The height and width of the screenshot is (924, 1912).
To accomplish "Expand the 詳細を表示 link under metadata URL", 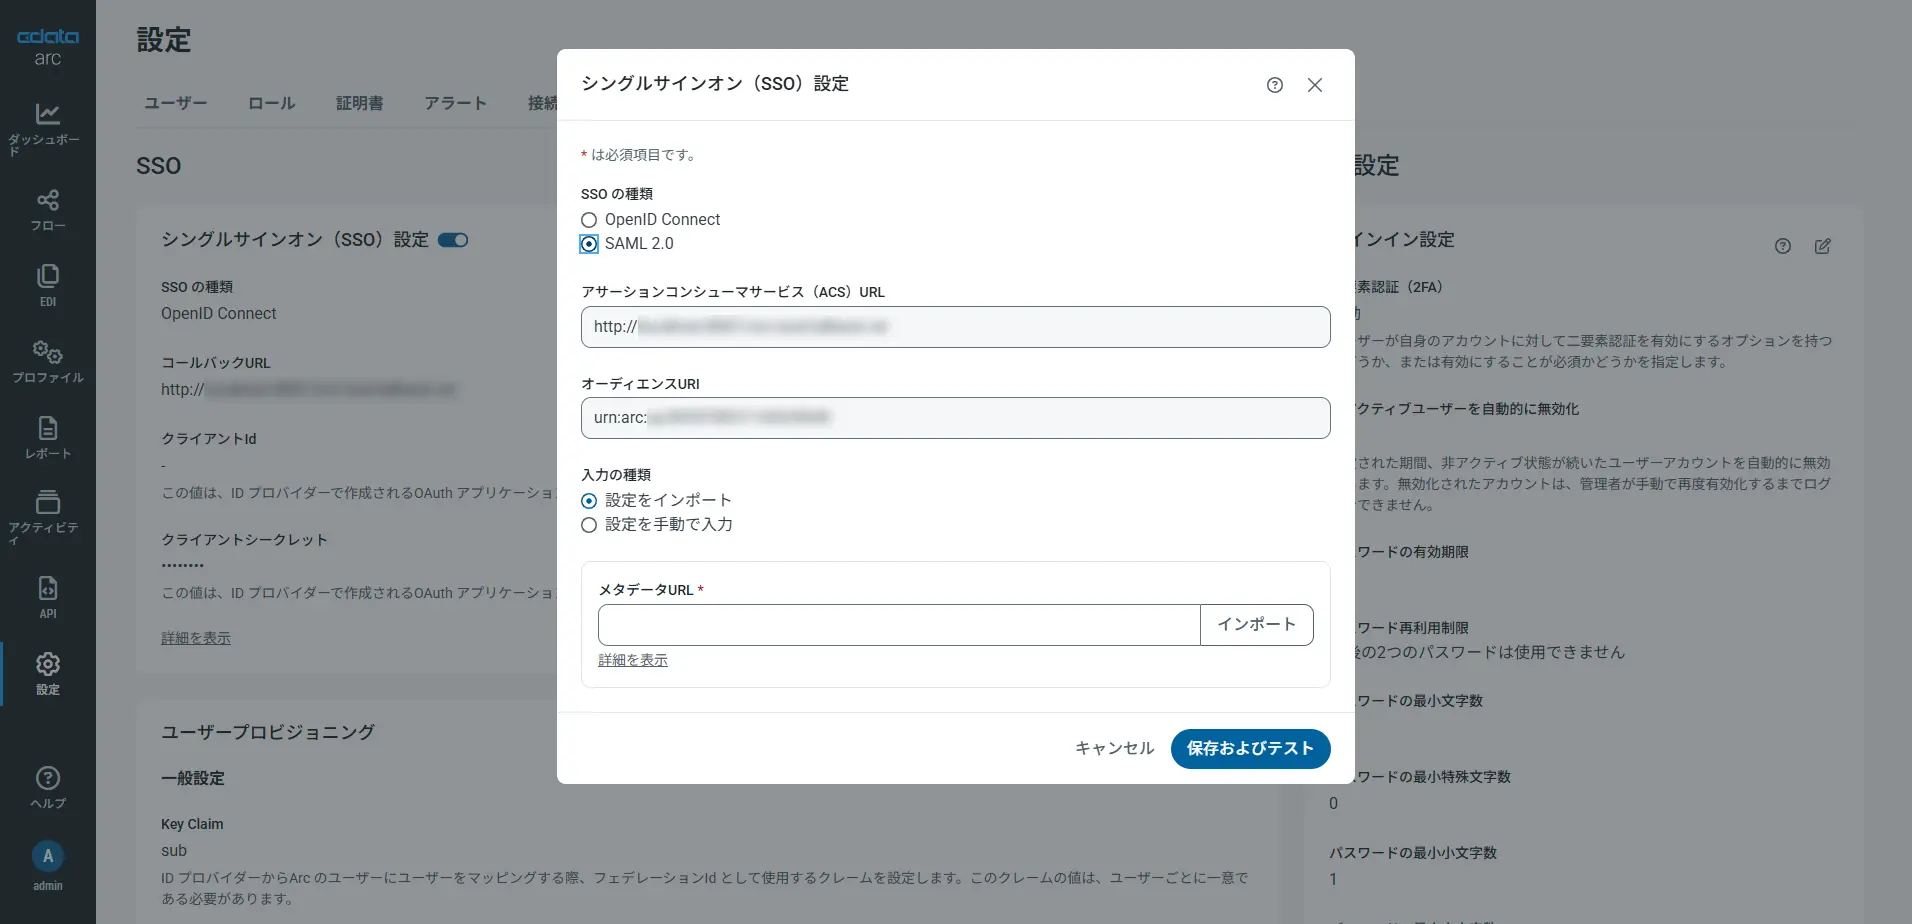I will click(x=632, y=660).
